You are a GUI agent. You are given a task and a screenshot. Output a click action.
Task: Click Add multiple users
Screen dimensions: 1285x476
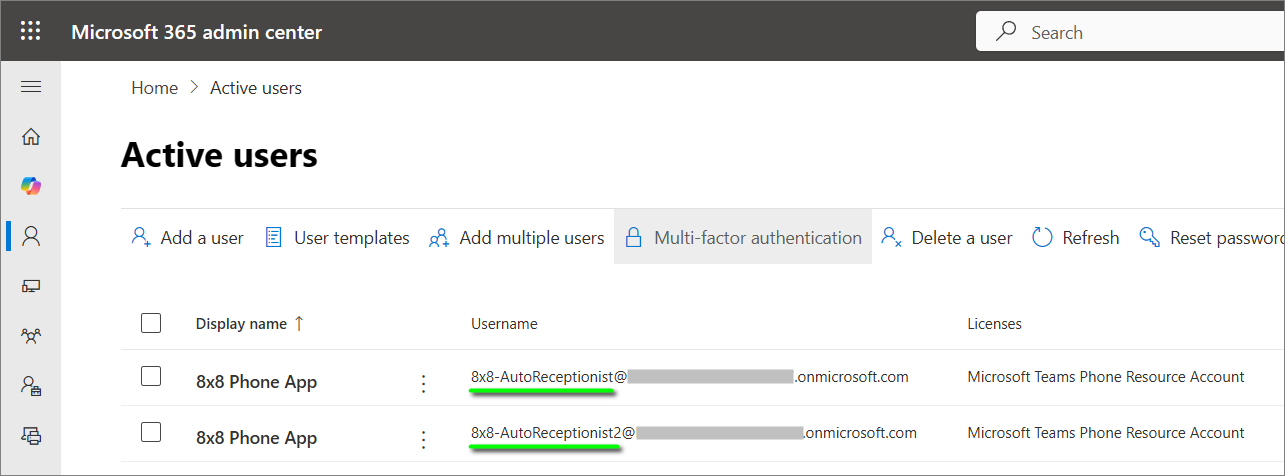pyautogui.click(x=516, y=238)
